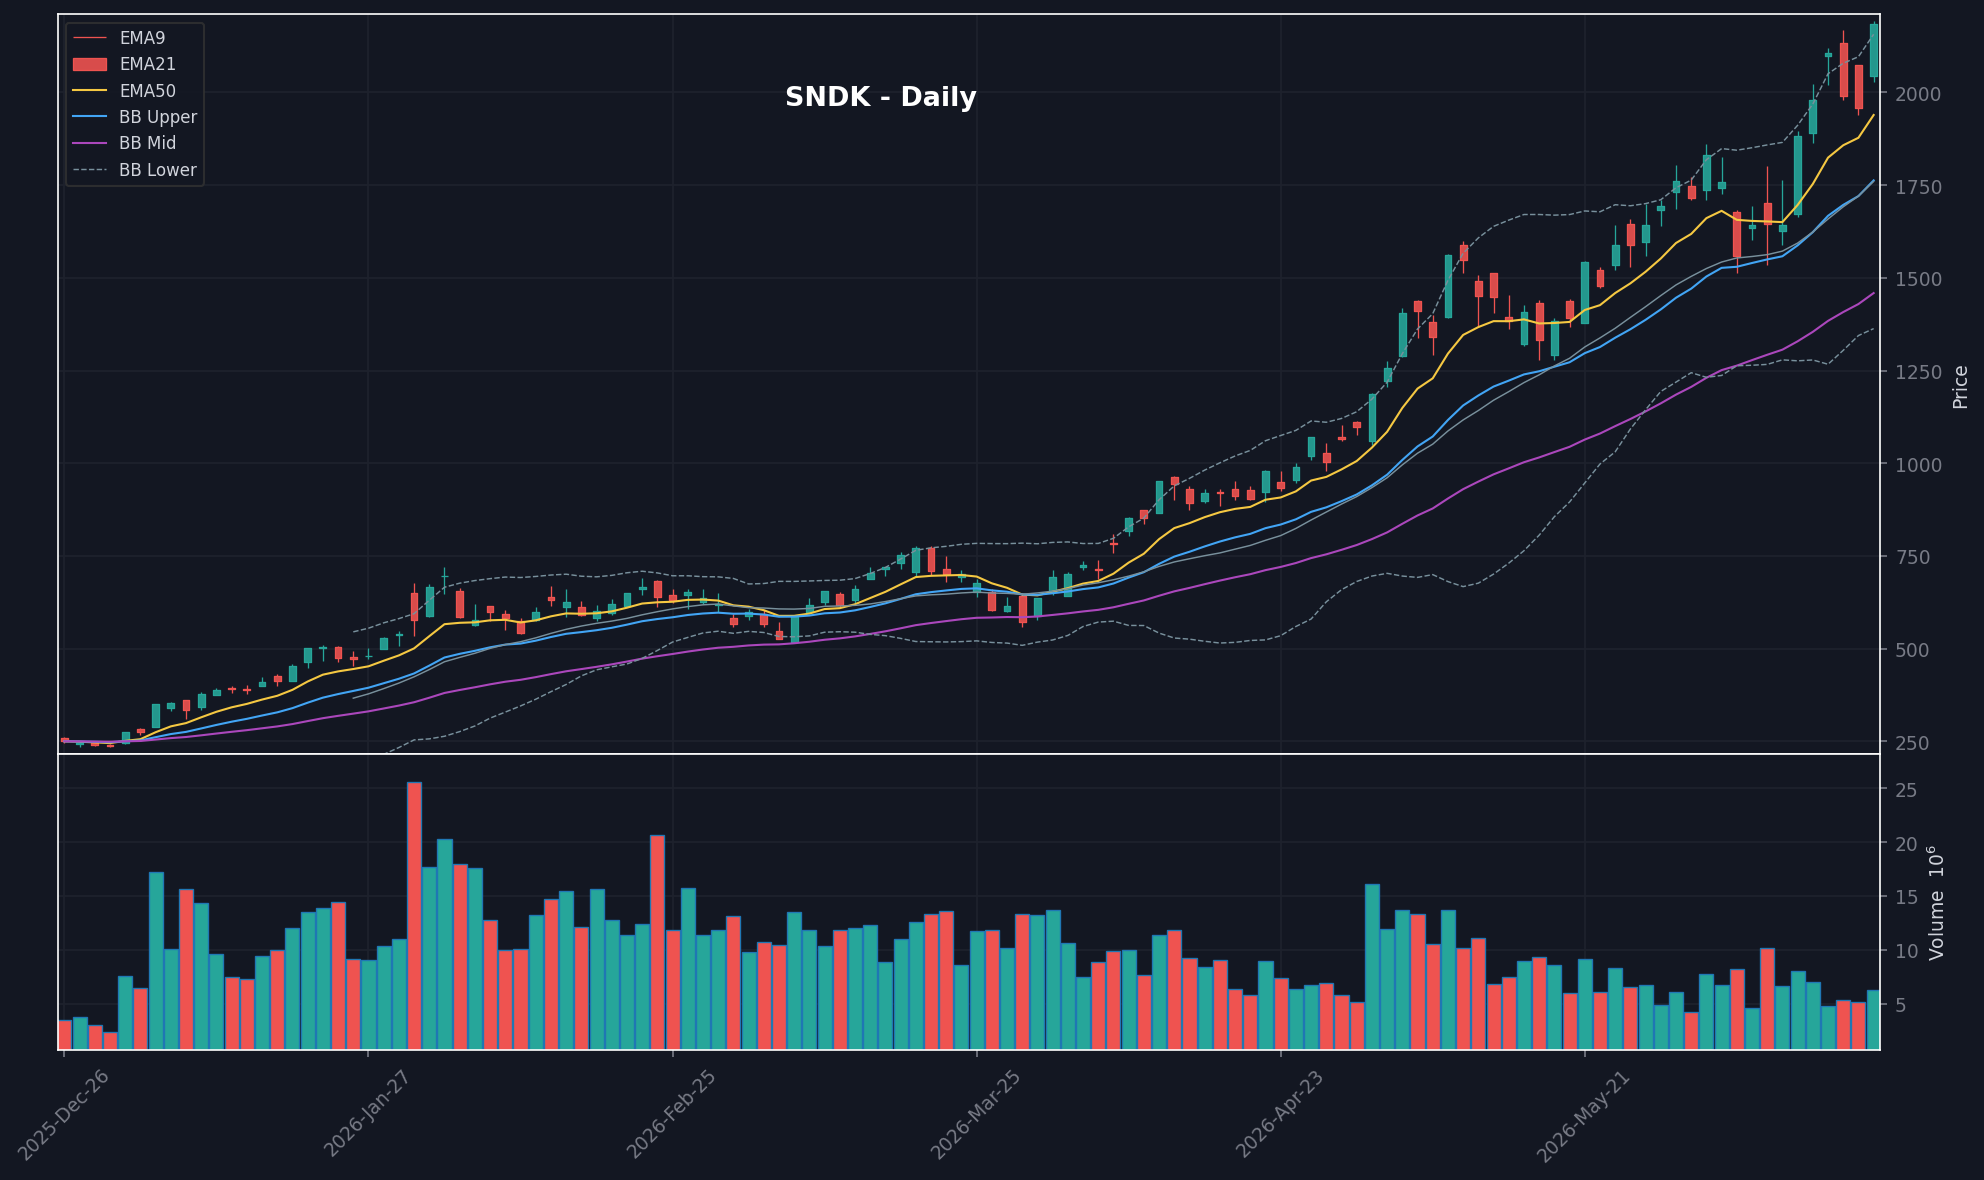This screenshot has height=1180, width=1984.
Task: Click the 2000 price axis tick
Action: pos(1918,94)
